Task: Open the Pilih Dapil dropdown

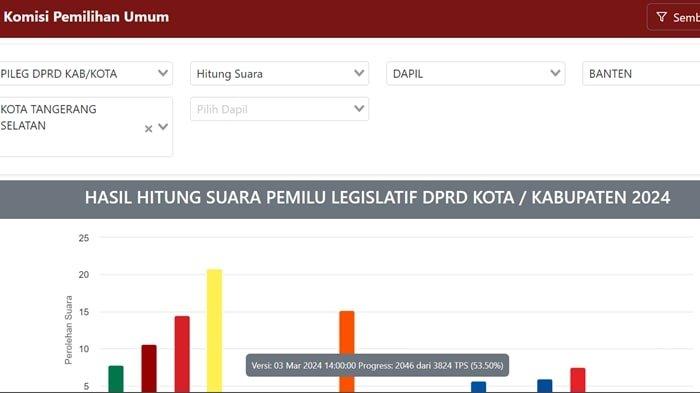Action: (279, 109)
